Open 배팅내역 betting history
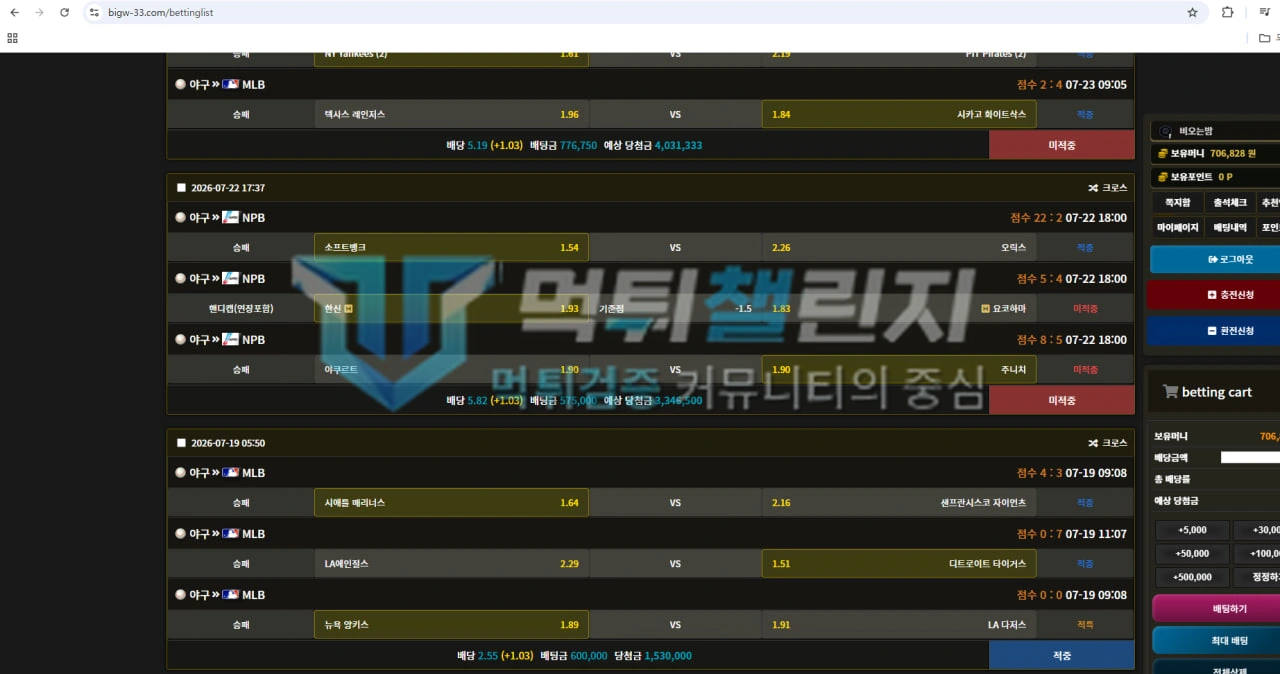Viewport: 1280px width, 674px height. 1231,228
